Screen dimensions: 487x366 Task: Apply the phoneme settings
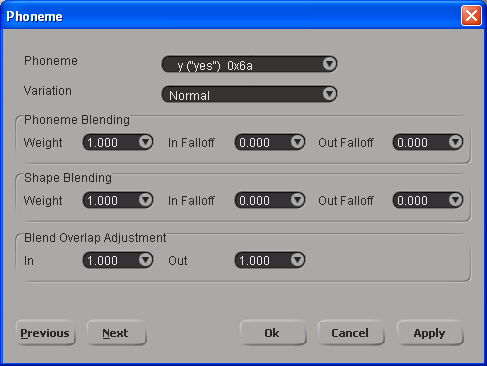430,333
